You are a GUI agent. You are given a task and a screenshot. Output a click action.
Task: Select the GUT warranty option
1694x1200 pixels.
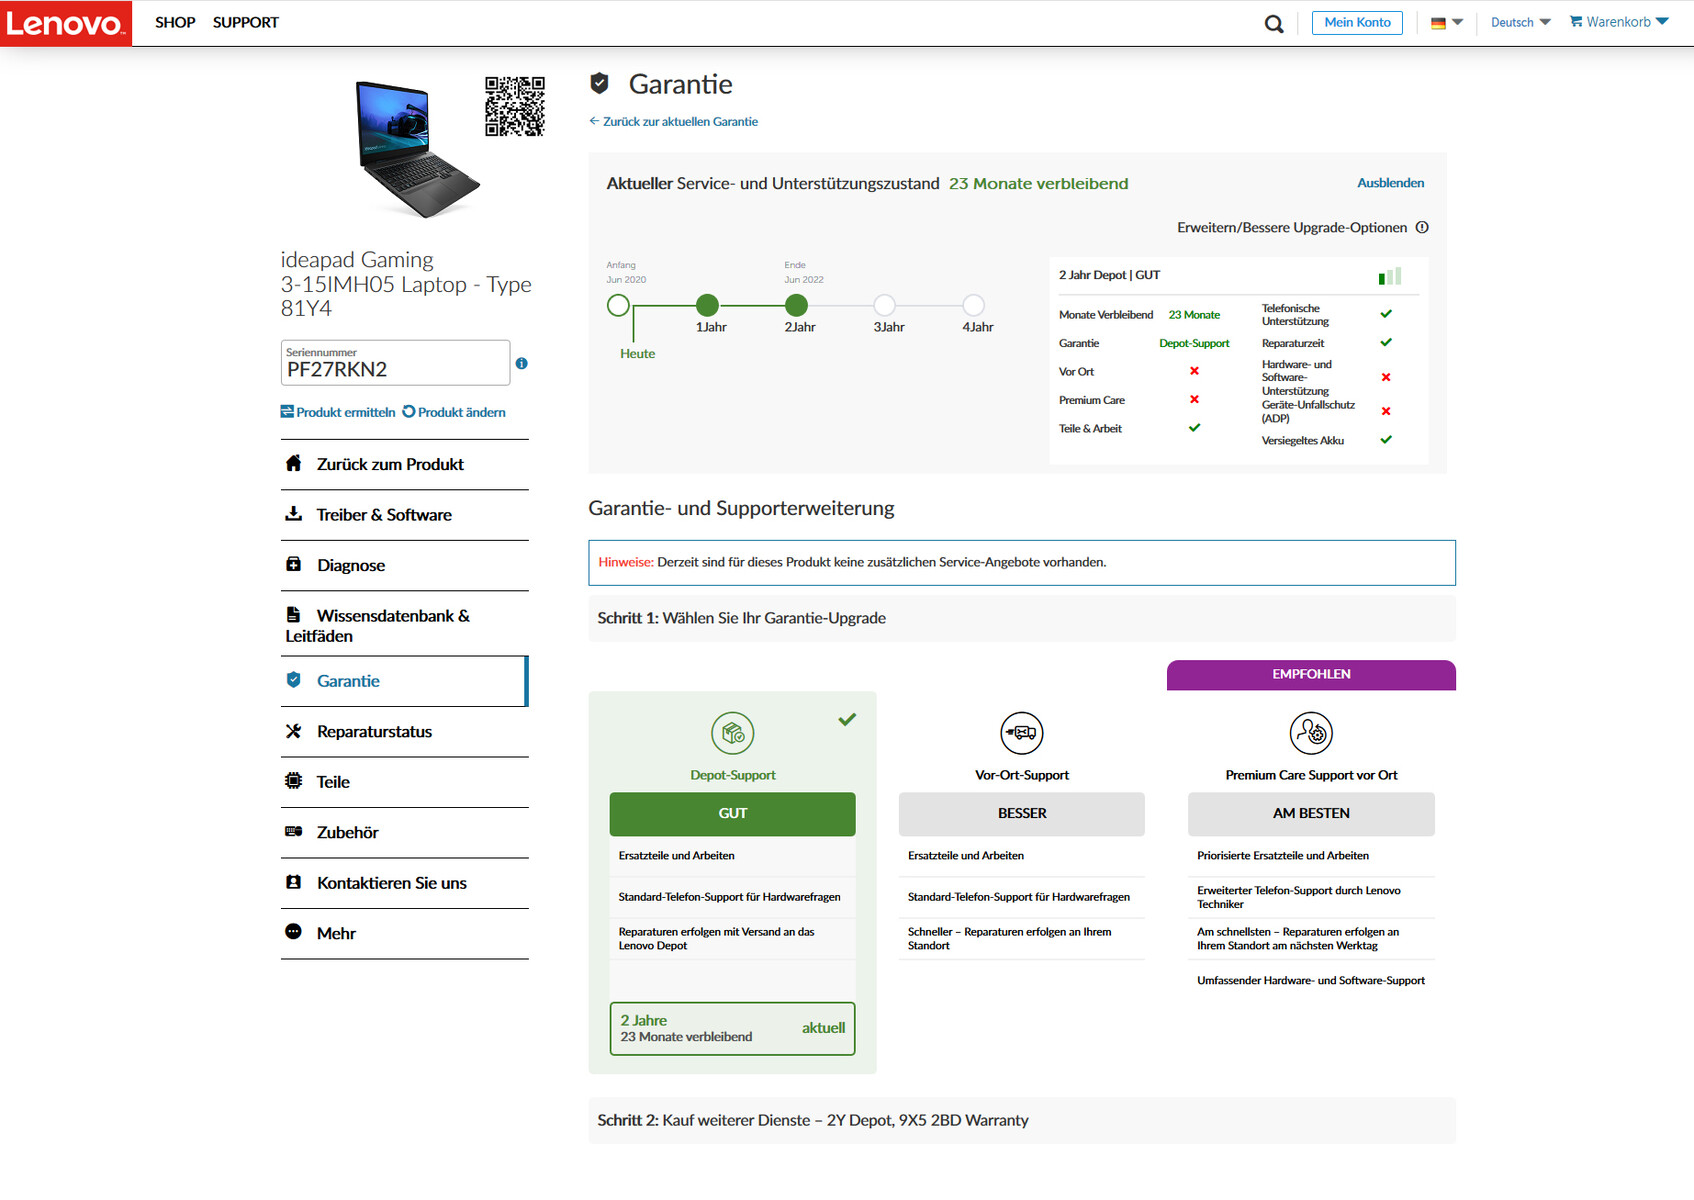point(733,814)
